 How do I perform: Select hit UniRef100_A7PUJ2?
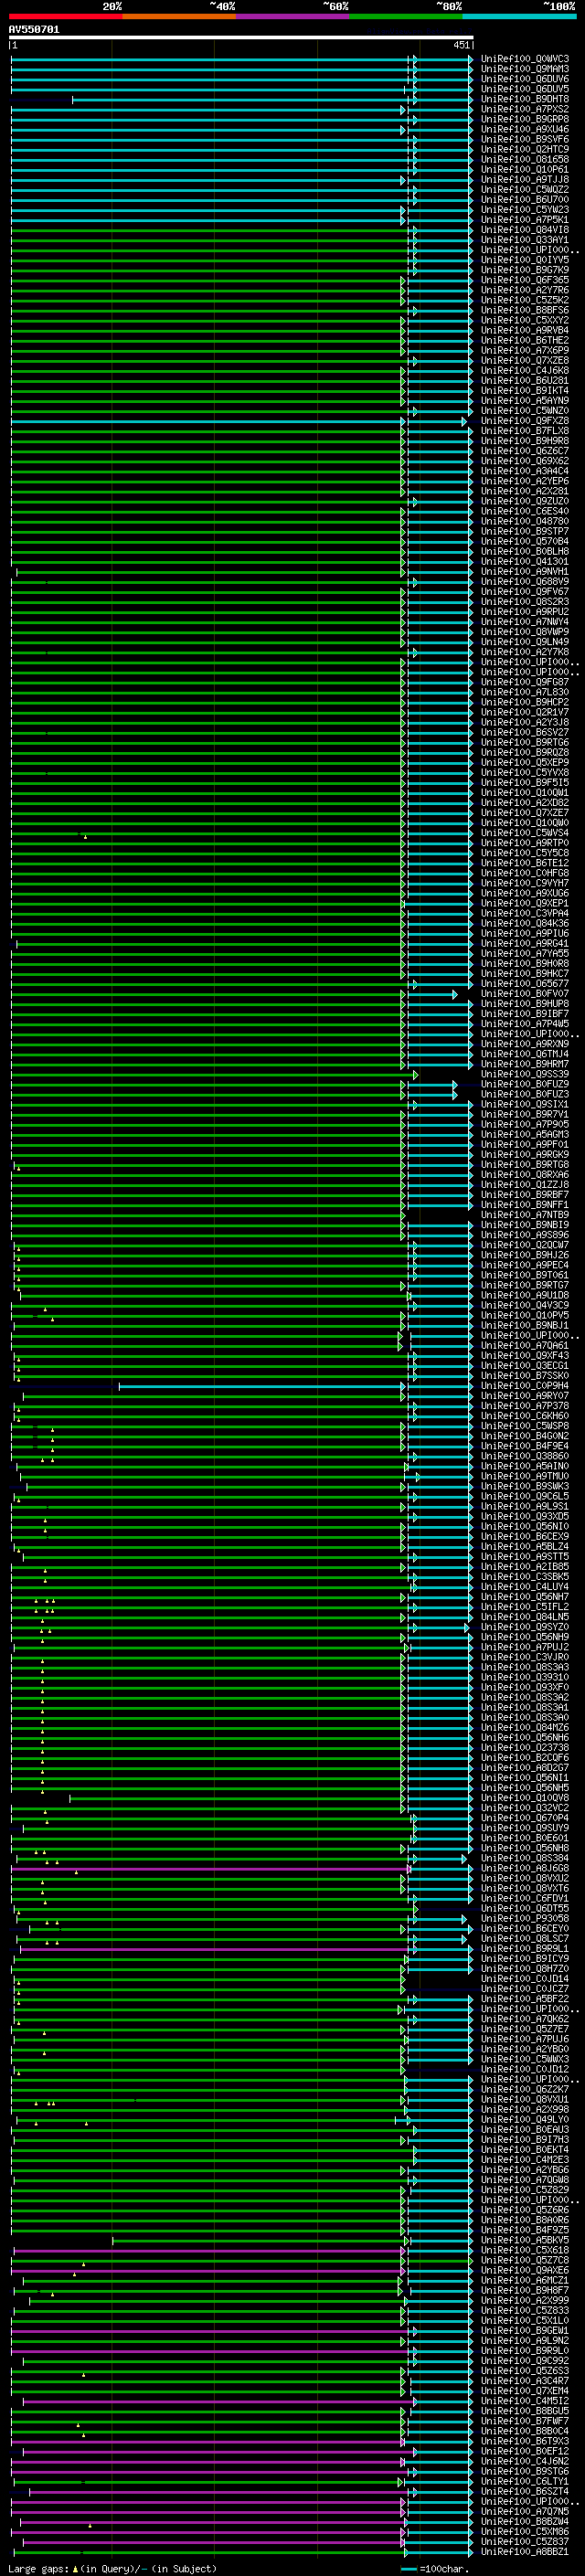[x=525, y=1647]
